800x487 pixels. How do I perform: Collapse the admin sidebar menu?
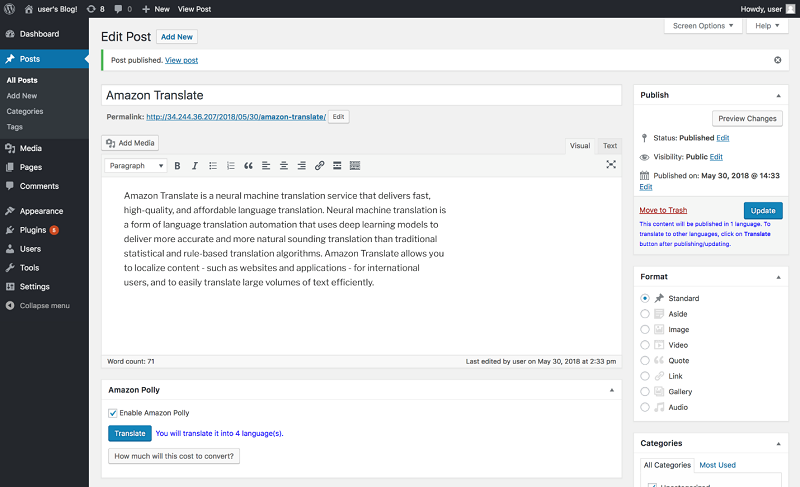point(44,305)
